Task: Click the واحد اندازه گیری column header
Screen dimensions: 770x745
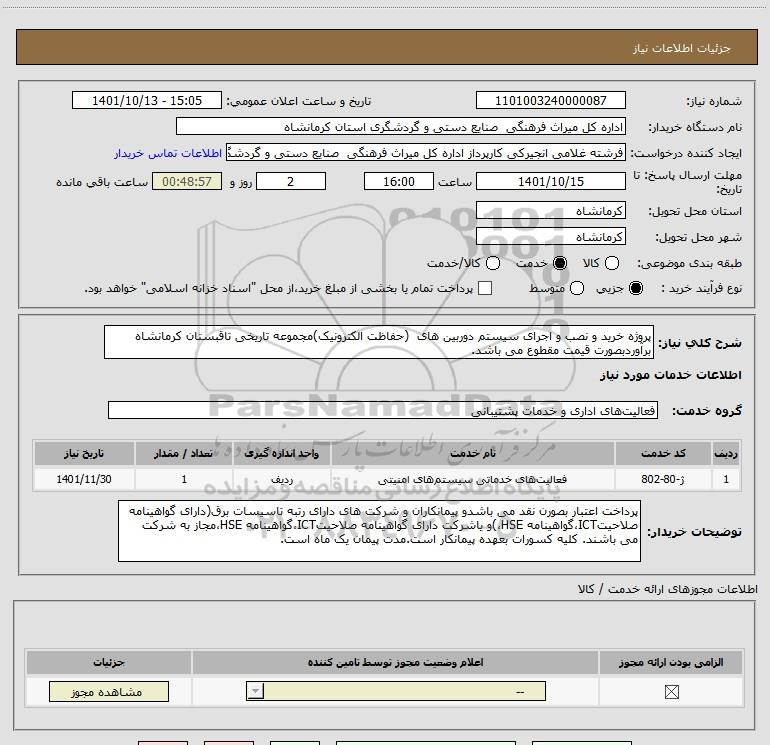Action: point(281,453)
